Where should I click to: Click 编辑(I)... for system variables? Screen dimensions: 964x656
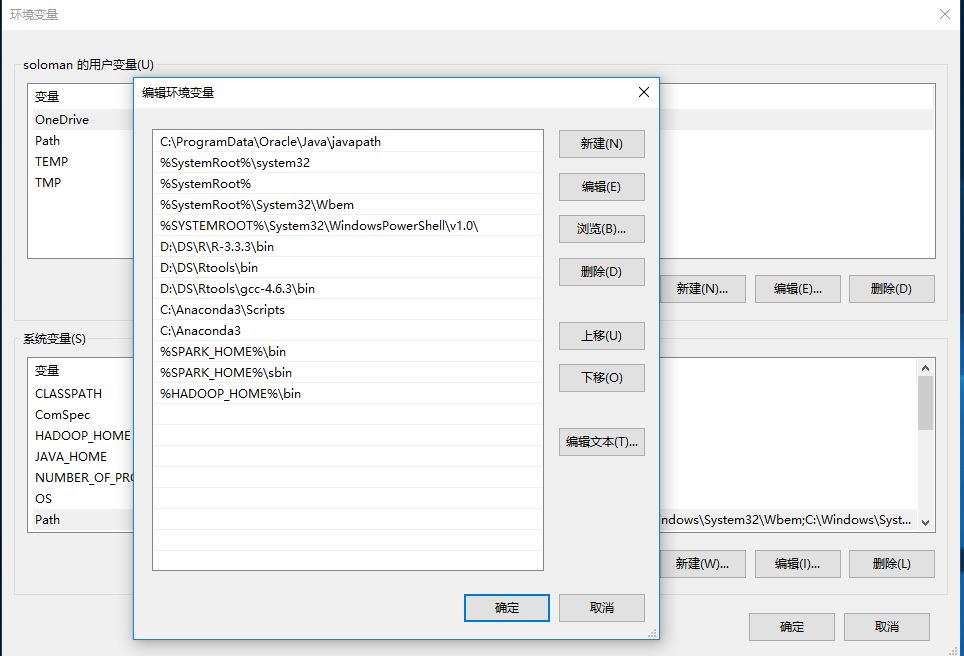click(797, 564)
